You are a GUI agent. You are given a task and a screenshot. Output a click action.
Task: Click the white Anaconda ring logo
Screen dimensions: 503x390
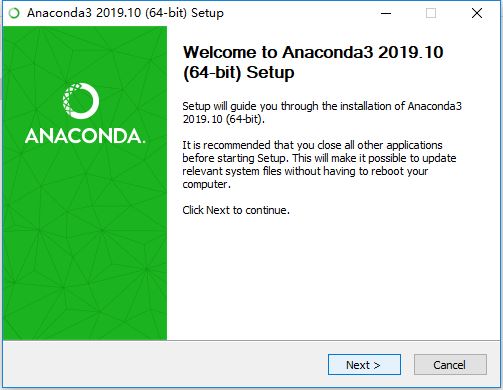click(x=81, y=101)
